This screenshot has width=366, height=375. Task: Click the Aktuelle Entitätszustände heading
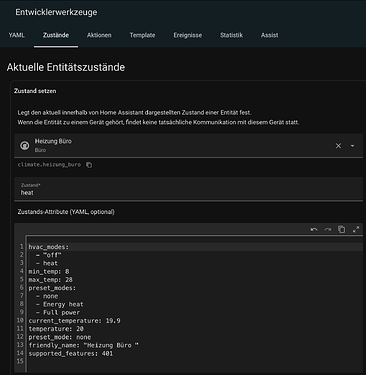point(66,67)
